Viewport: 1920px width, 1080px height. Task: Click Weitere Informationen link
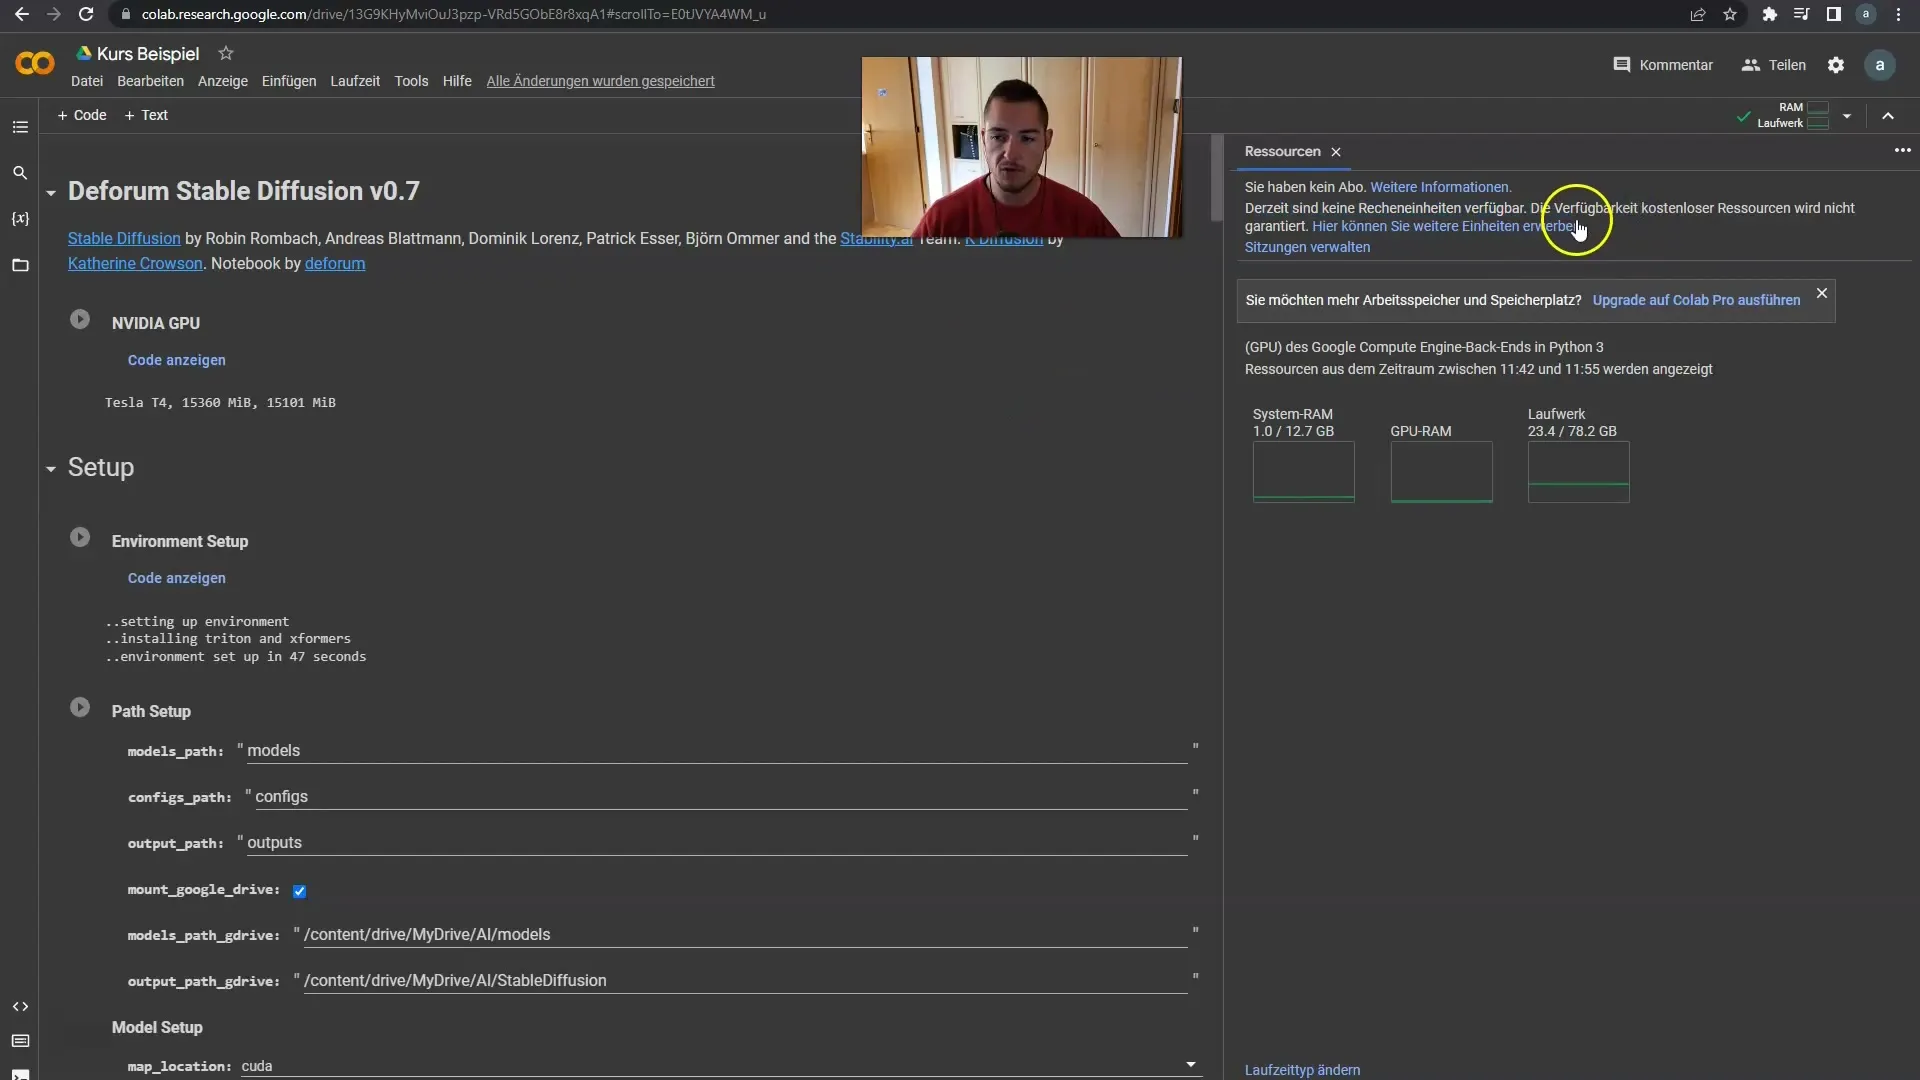click(1440, 187)
